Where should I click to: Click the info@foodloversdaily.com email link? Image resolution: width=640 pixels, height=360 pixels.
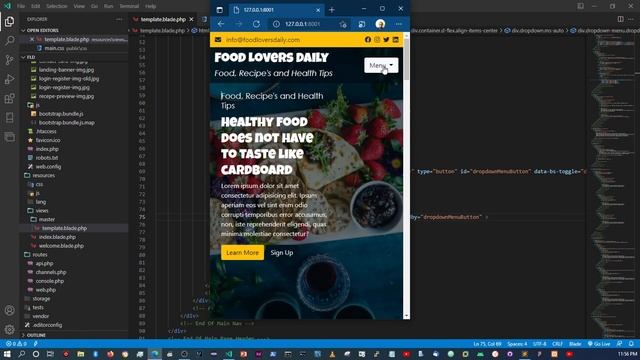[263, 40]
